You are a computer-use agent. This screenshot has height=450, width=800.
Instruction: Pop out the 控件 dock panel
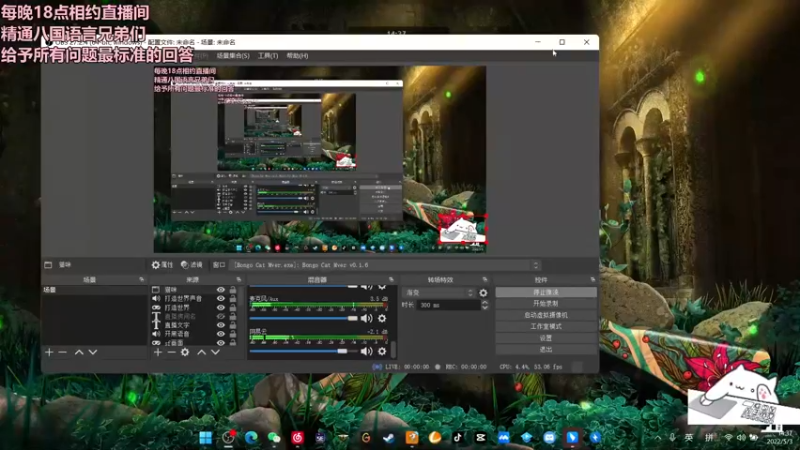click(592, 280)
